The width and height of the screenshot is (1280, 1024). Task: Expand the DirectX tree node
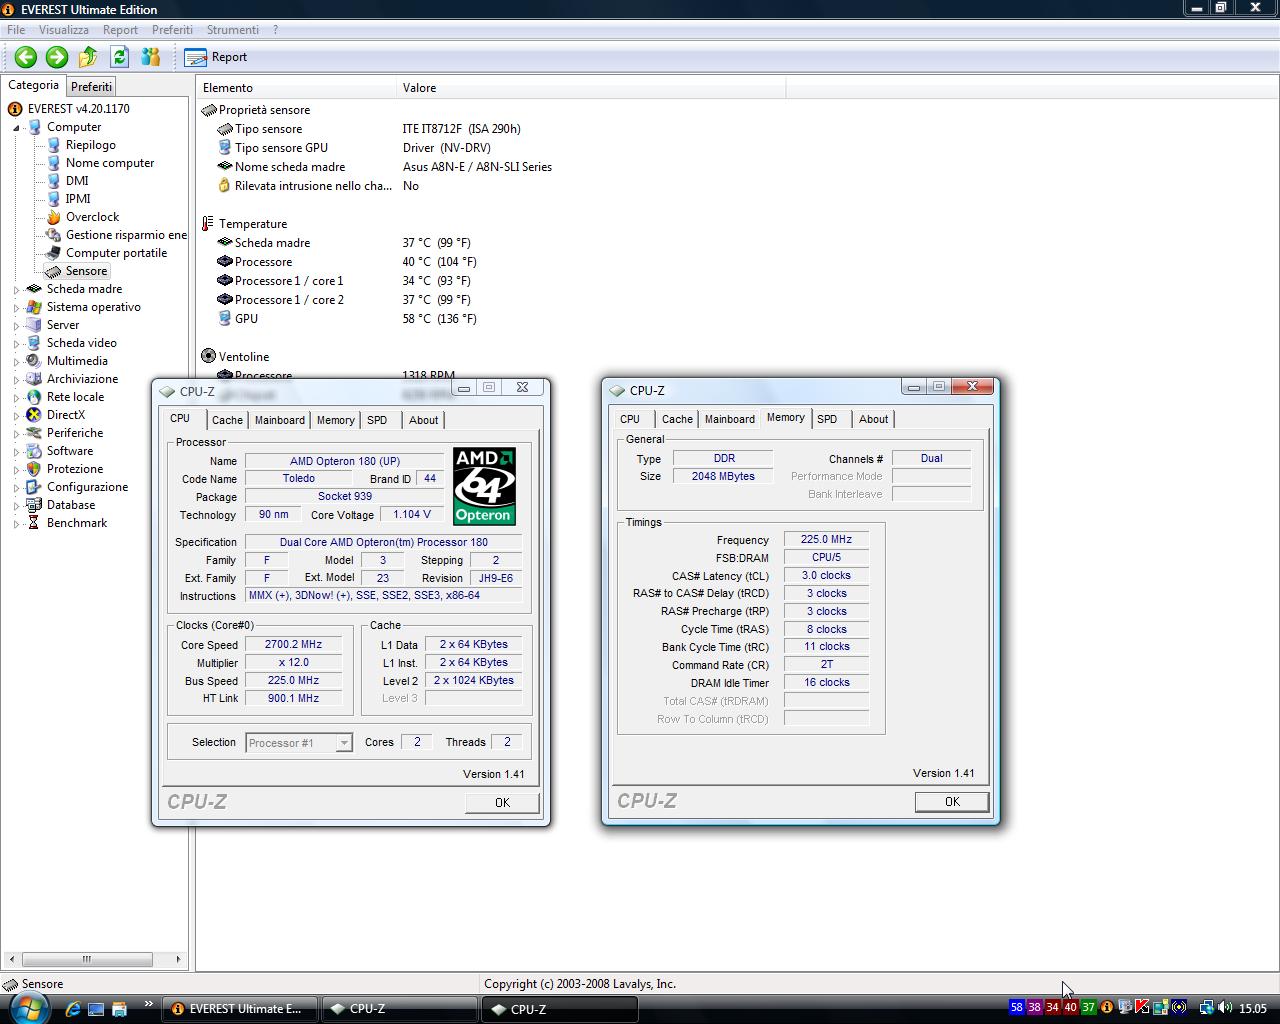click(x=17, y=416)
